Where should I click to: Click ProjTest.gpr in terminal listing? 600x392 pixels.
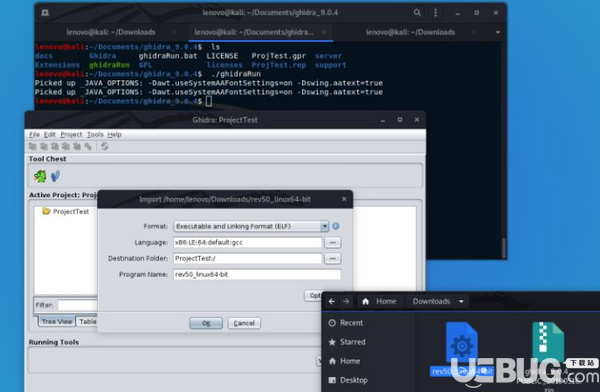pos(279,56)
